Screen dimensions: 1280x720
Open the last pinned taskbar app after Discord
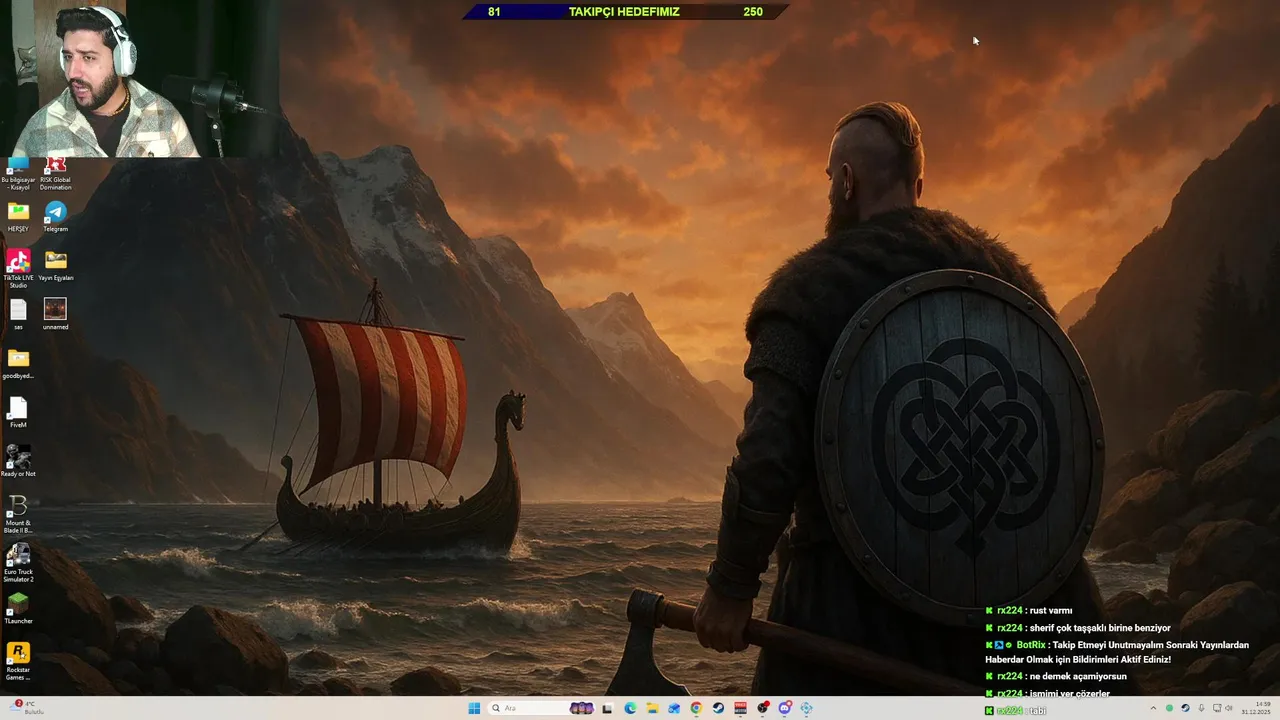point(807,708)
